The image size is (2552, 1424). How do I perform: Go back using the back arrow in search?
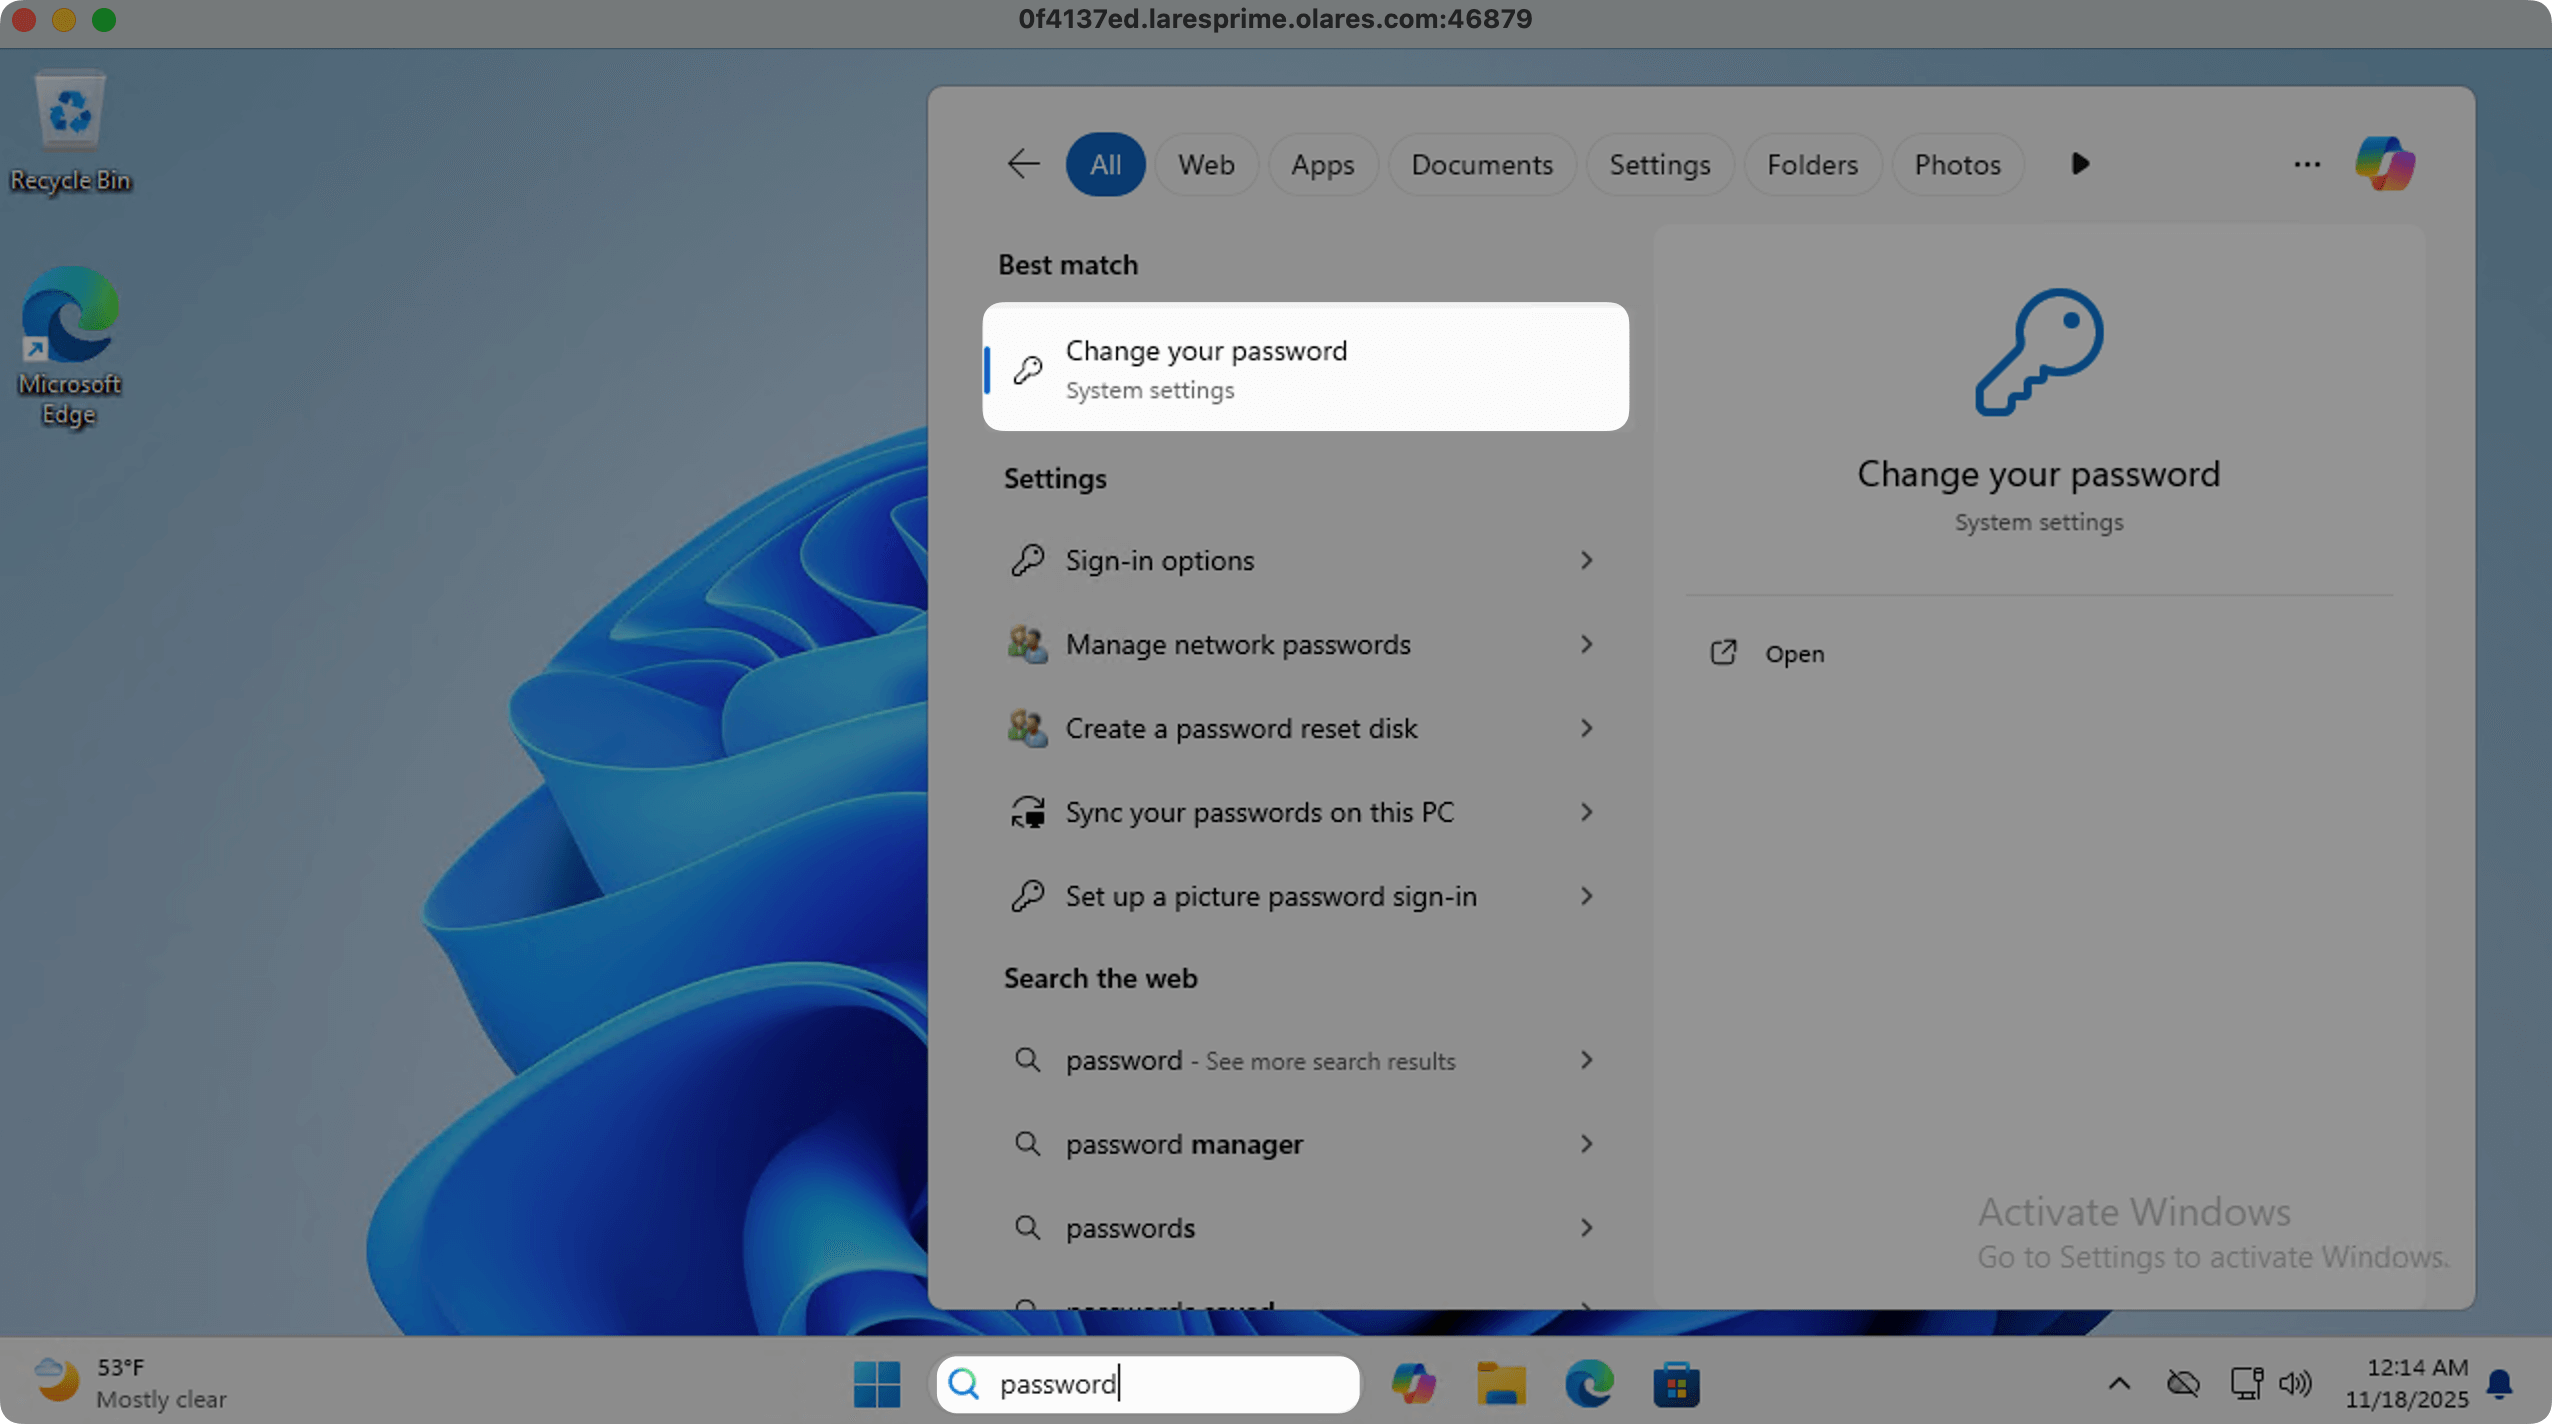[1022, 163]
